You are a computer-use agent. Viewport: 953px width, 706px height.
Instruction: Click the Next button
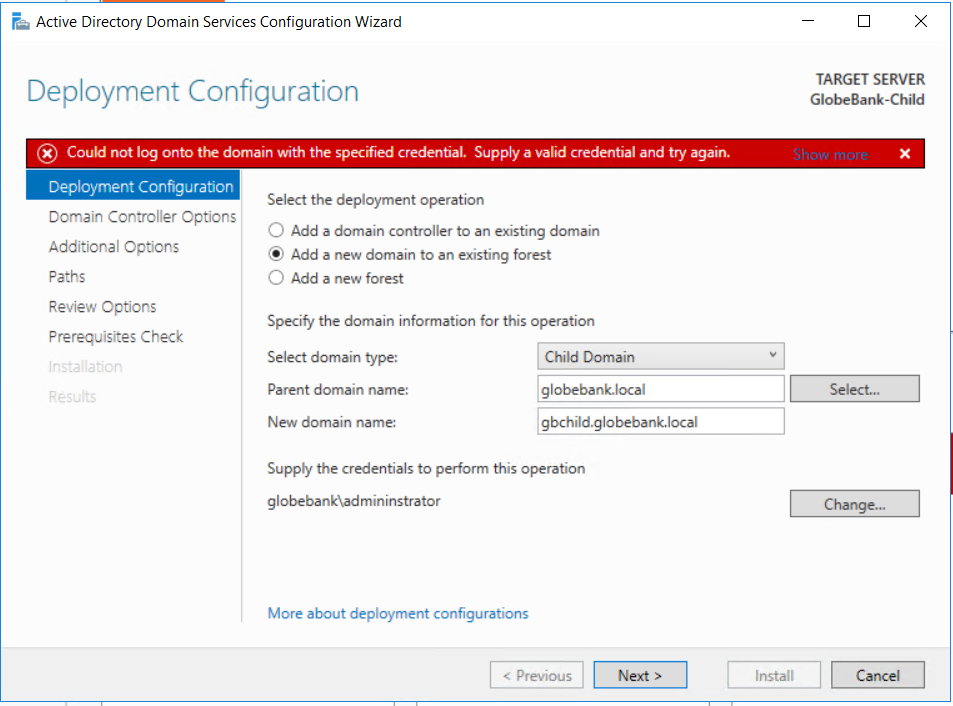640,675
